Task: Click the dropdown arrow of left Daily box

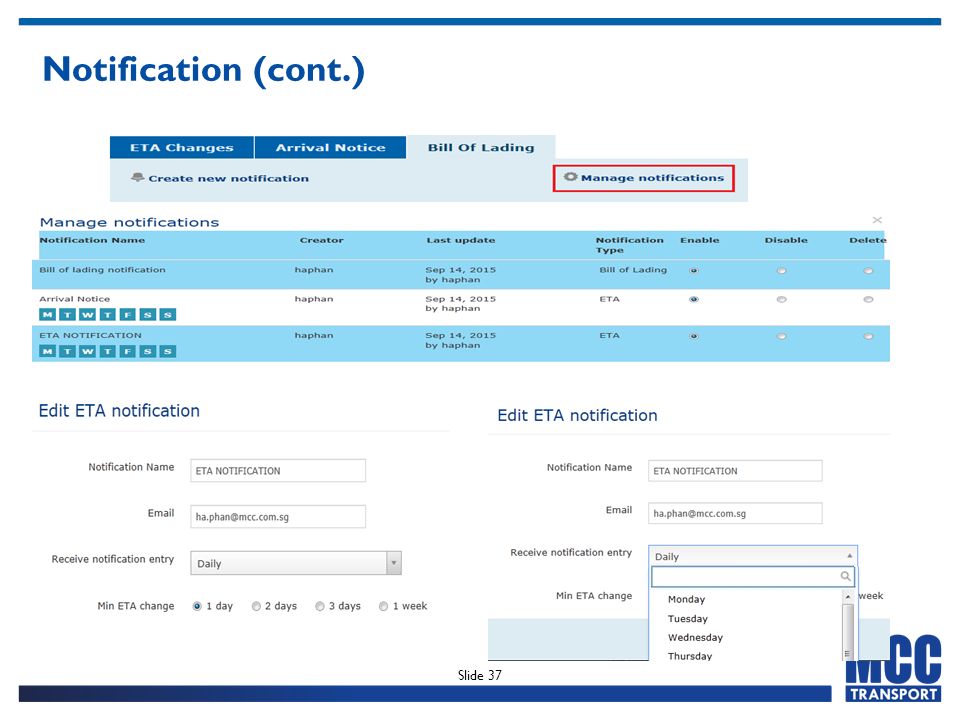Action: pos(394,563)
